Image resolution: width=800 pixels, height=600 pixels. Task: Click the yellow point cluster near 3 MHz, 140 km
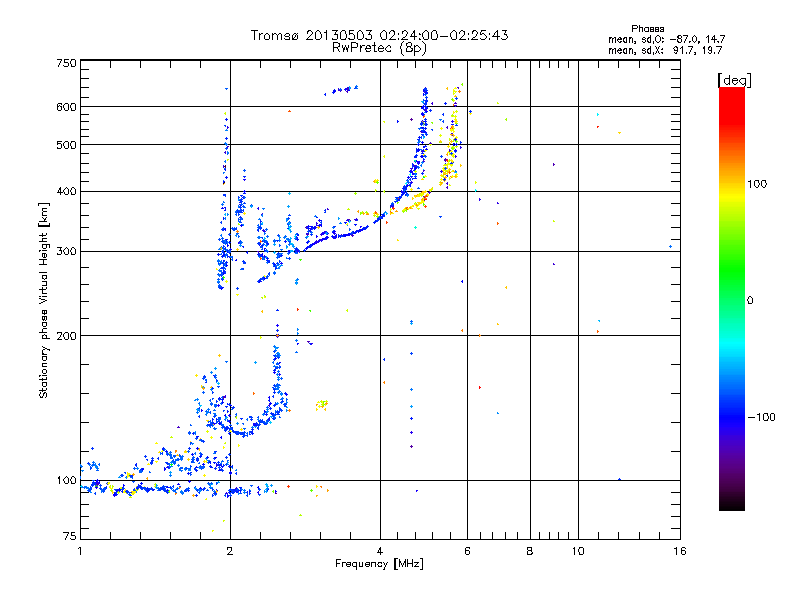[321, 405]
